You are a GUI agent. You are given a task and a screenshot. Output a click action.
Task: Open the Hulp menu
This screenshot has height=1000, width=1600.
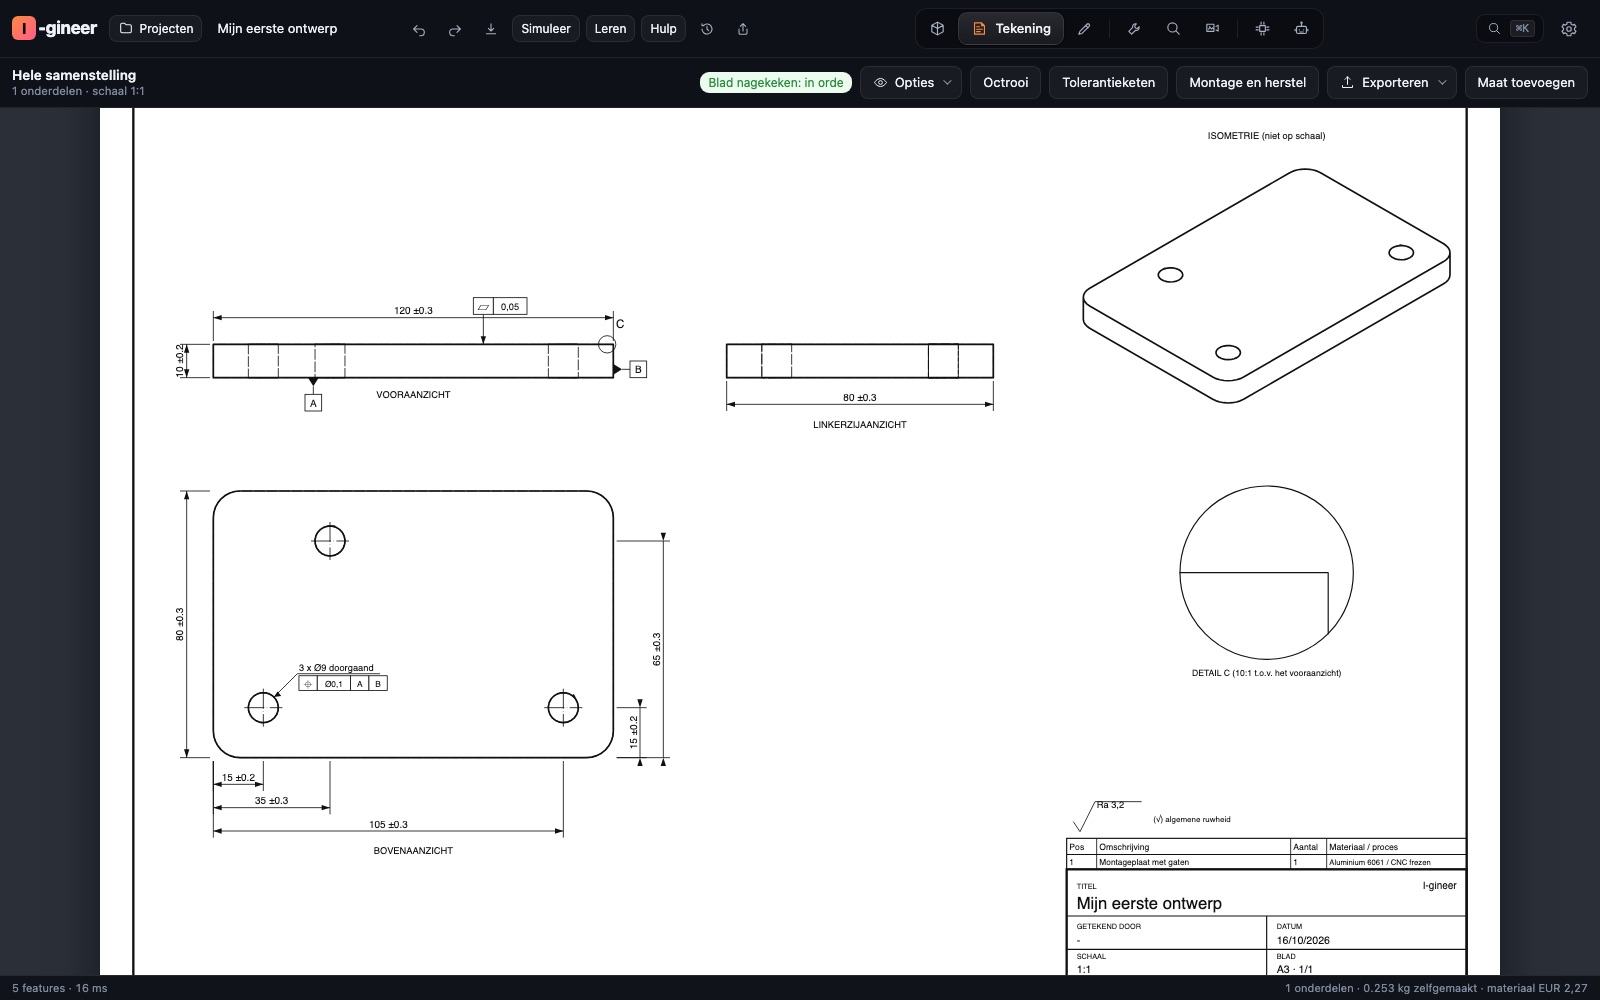(x=663, y=29)
